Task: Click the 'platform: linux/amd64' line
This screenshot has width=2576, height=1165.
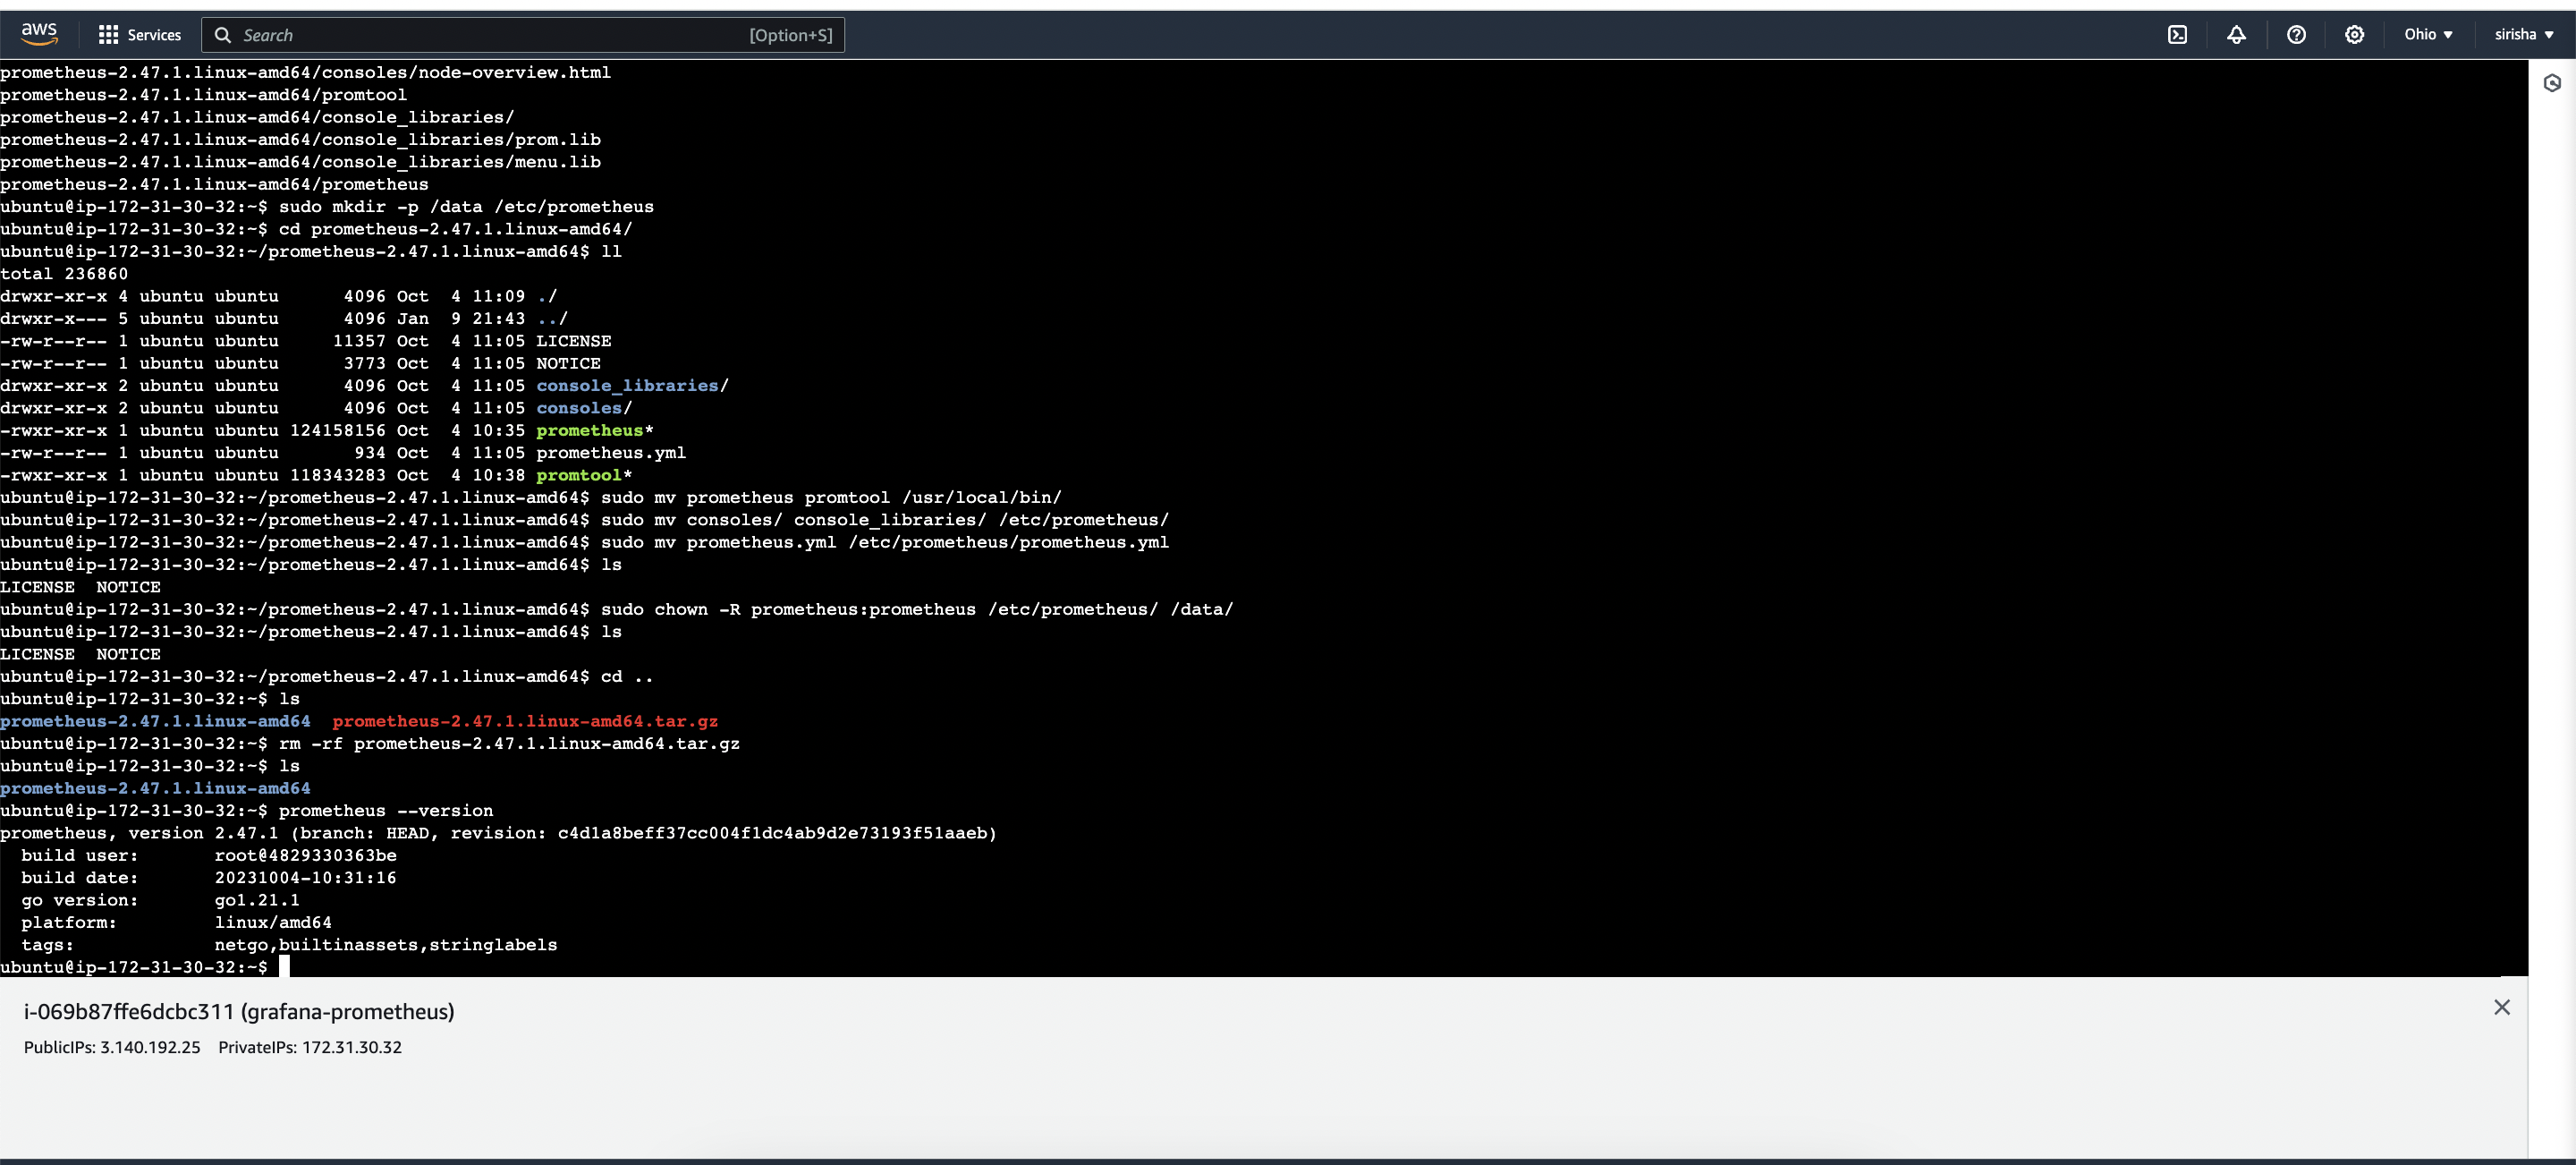Action: tap(176, 922)
